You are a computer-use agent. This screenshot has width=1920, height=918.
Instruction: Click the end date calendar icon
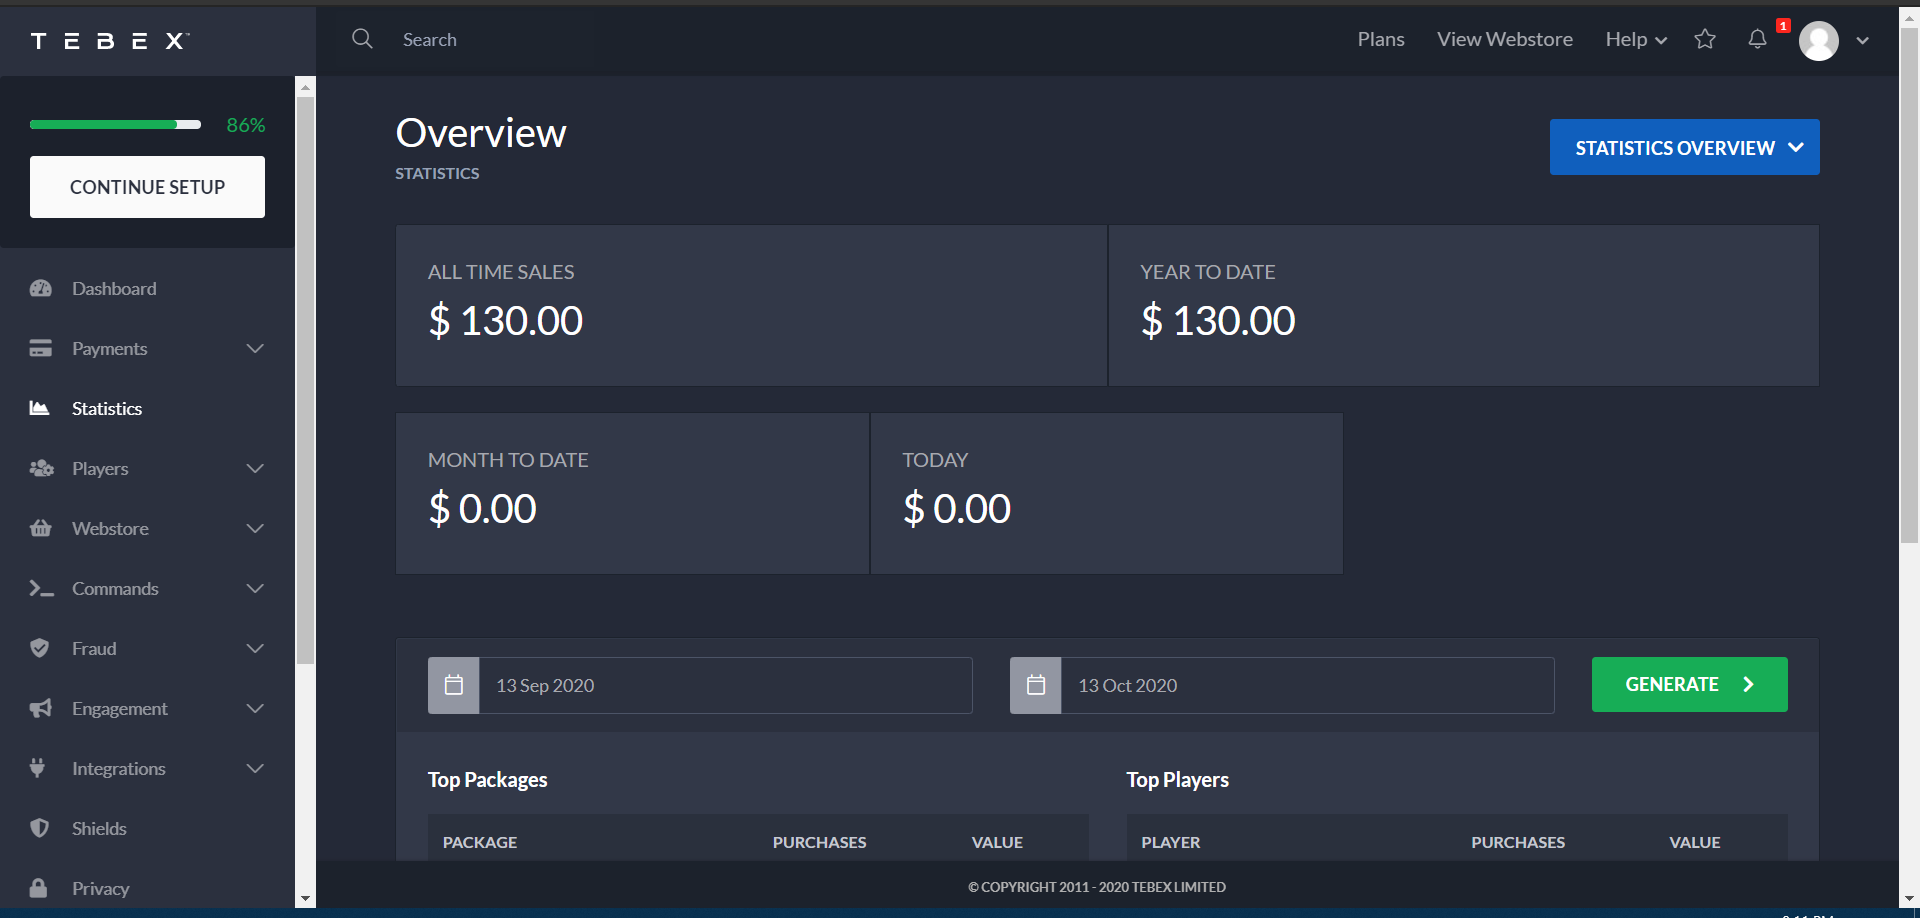tap(1036, 685)
